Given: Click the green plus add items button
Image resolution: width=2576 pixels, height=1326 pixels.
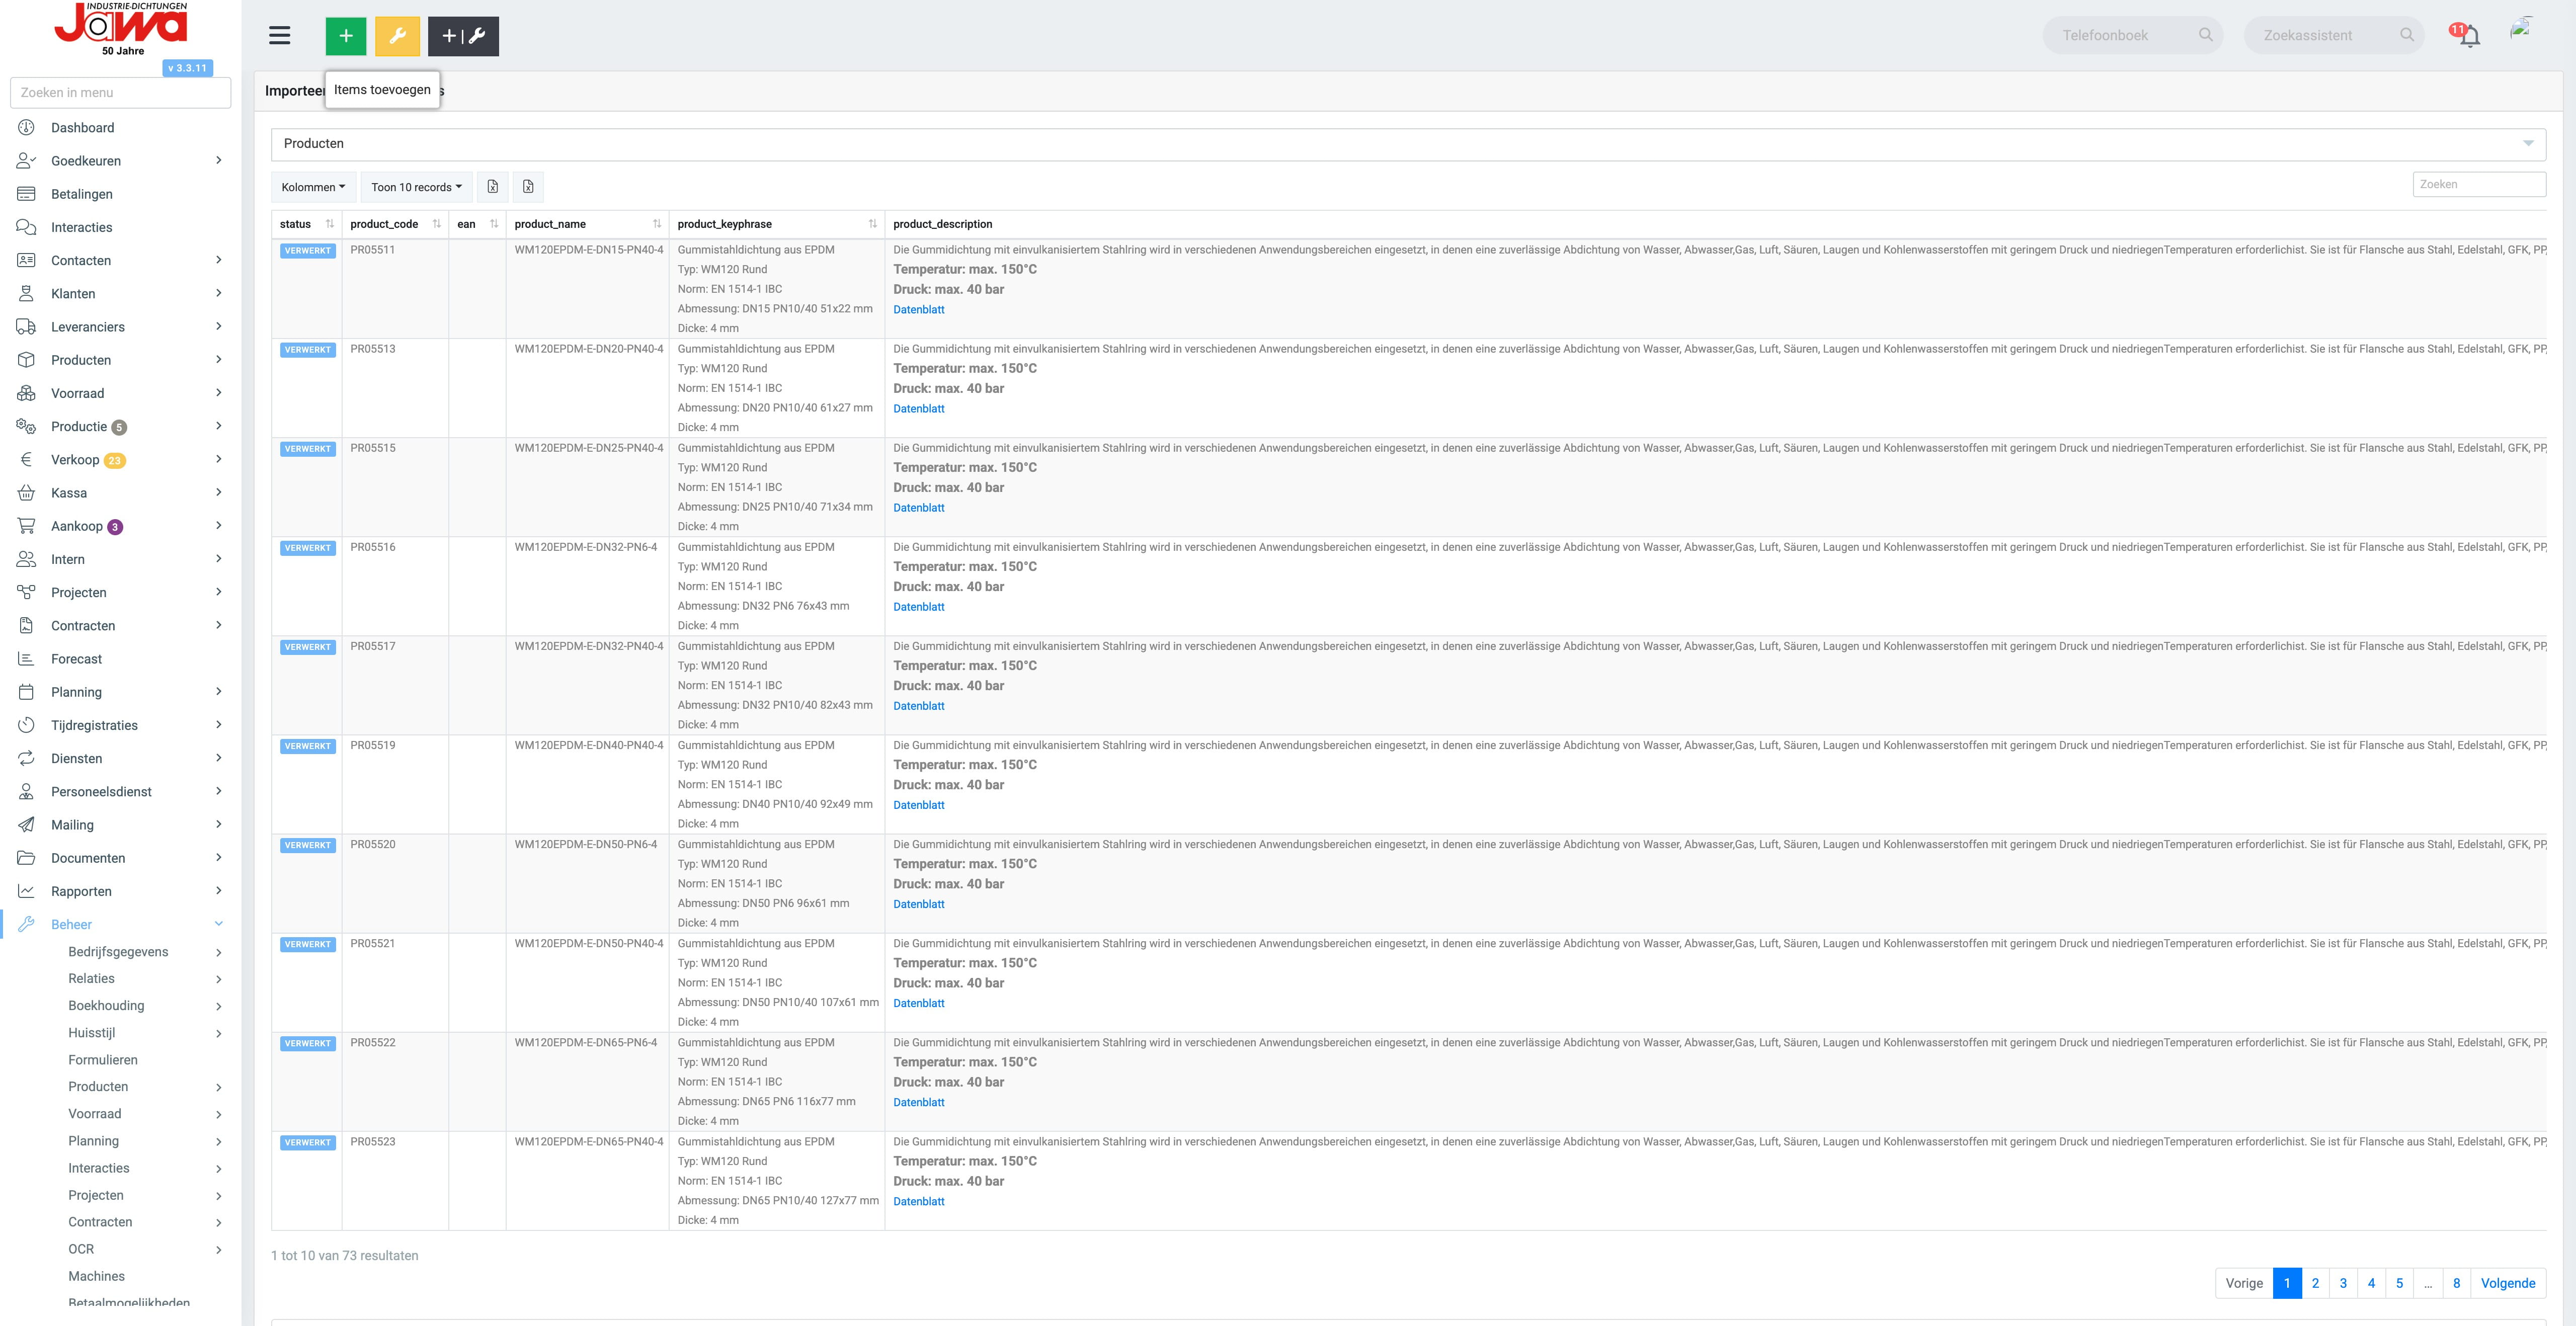Looking at the screenshot, I should (x=345, y=36).
